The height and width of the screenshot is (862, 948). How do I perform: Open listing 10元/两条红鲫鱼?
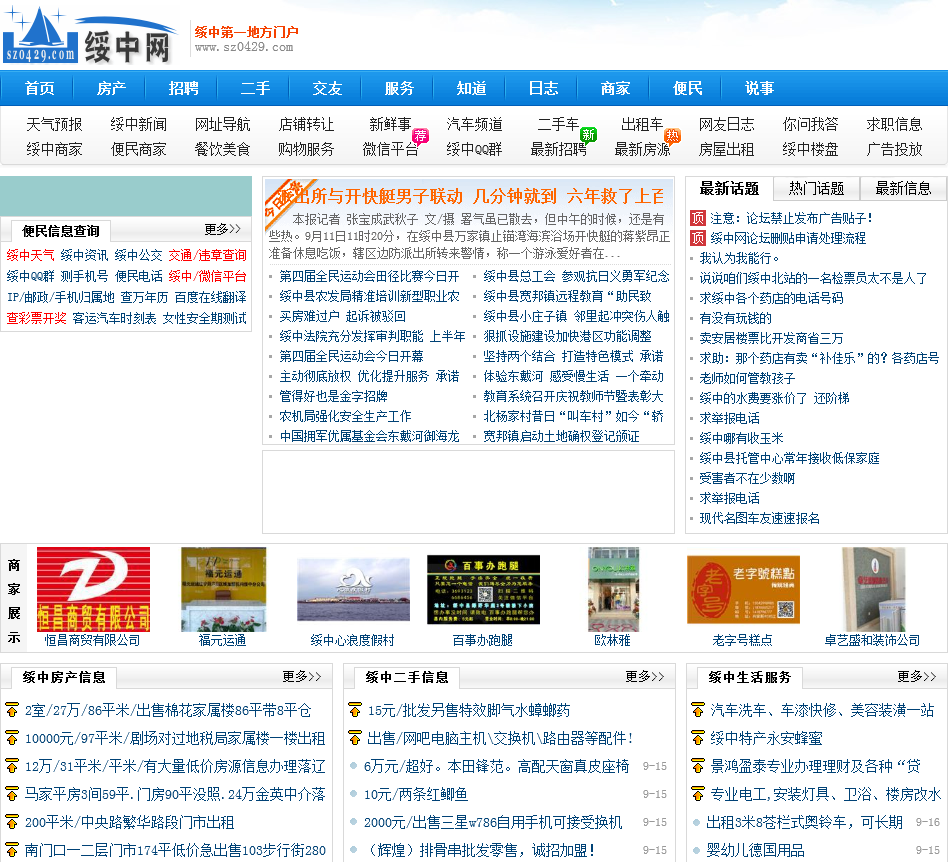coord(416,794)
